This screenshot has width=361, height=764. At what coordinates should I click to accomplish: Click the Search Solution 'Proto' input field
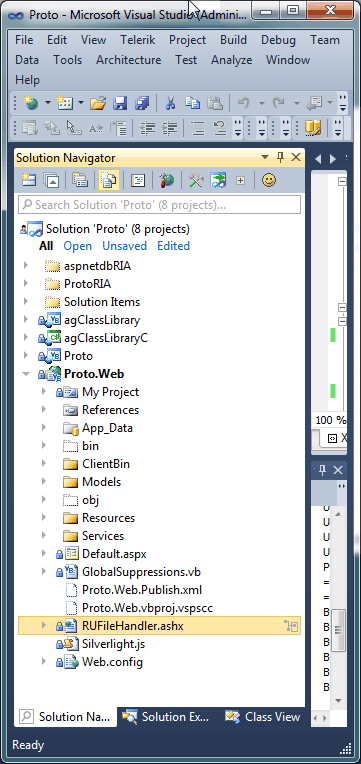159,205
